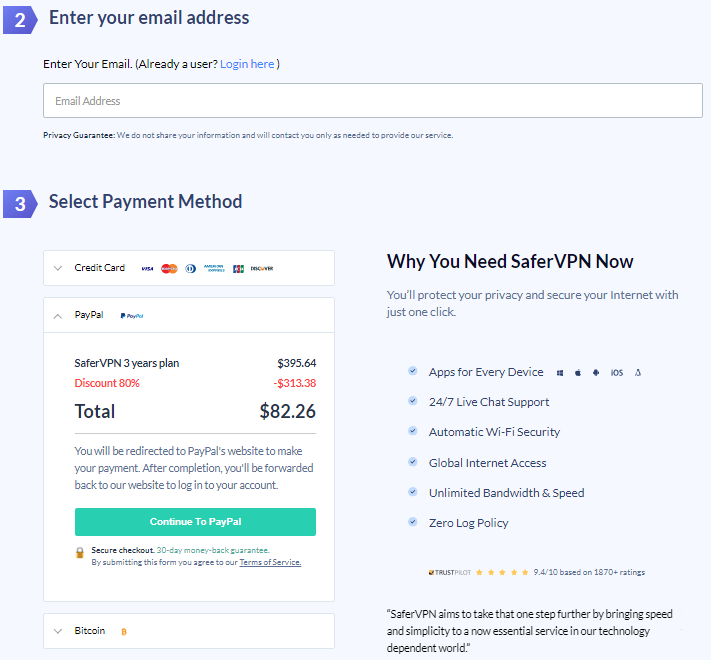Image resolution: width=711 pixels, height=660 pixels.
Task: Click the JCB card icon
Action: (239, 269)
